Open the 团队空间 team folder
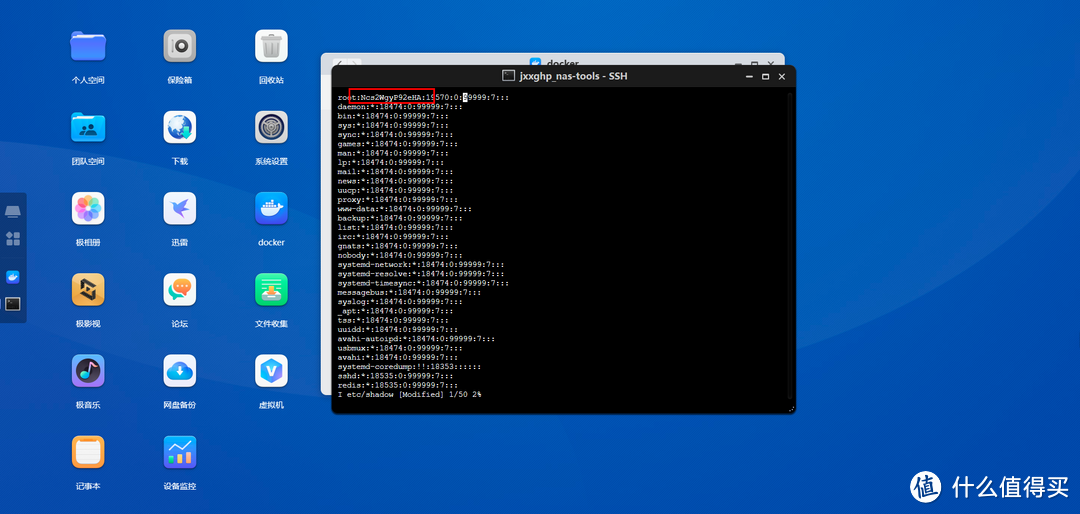 (88, 127)
